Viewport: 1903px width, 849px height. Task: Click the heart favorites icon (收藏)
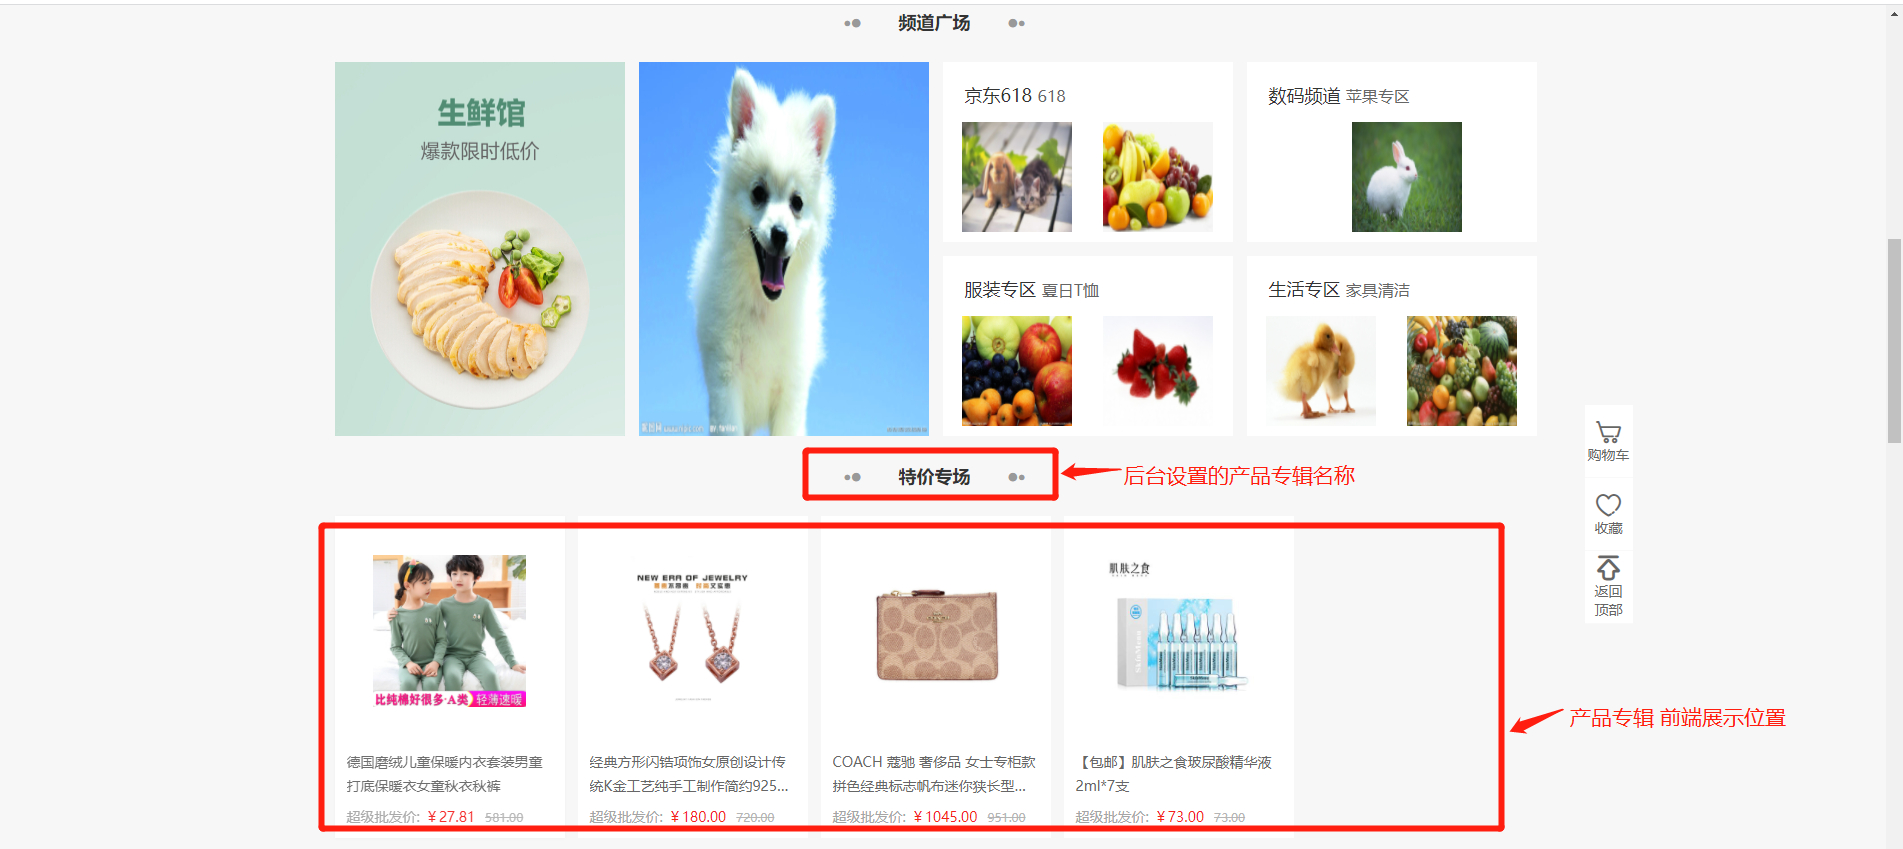1608,514
